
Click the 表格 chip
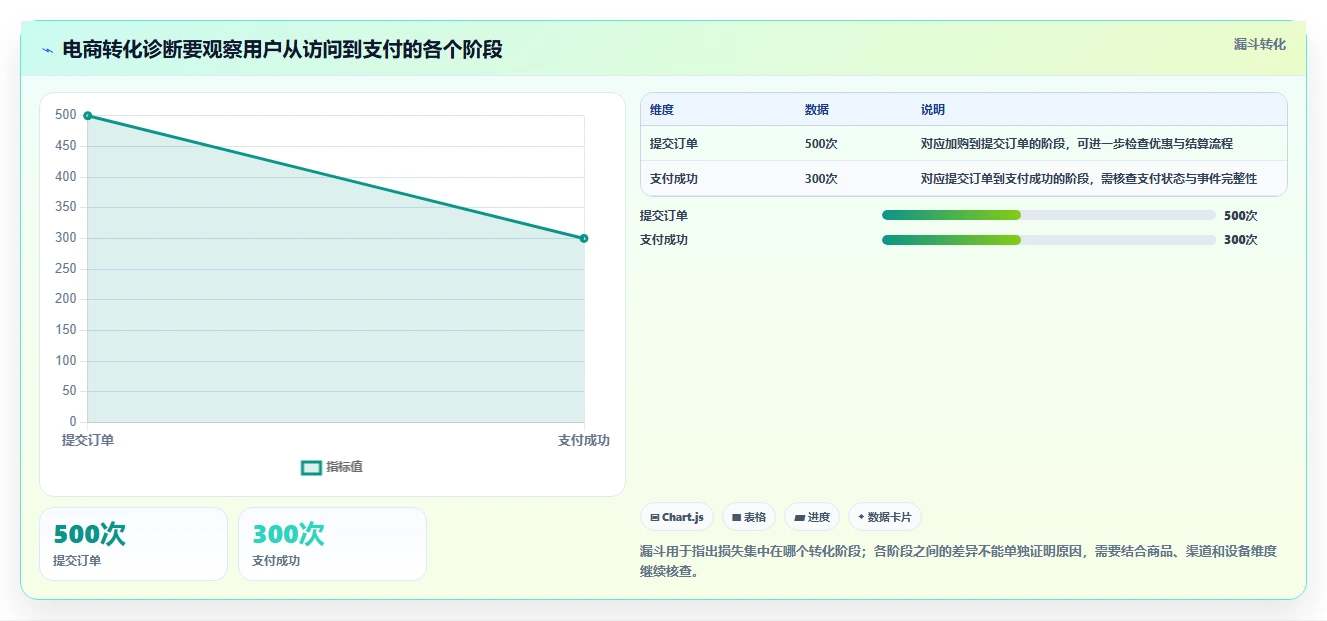pos(749,517)
